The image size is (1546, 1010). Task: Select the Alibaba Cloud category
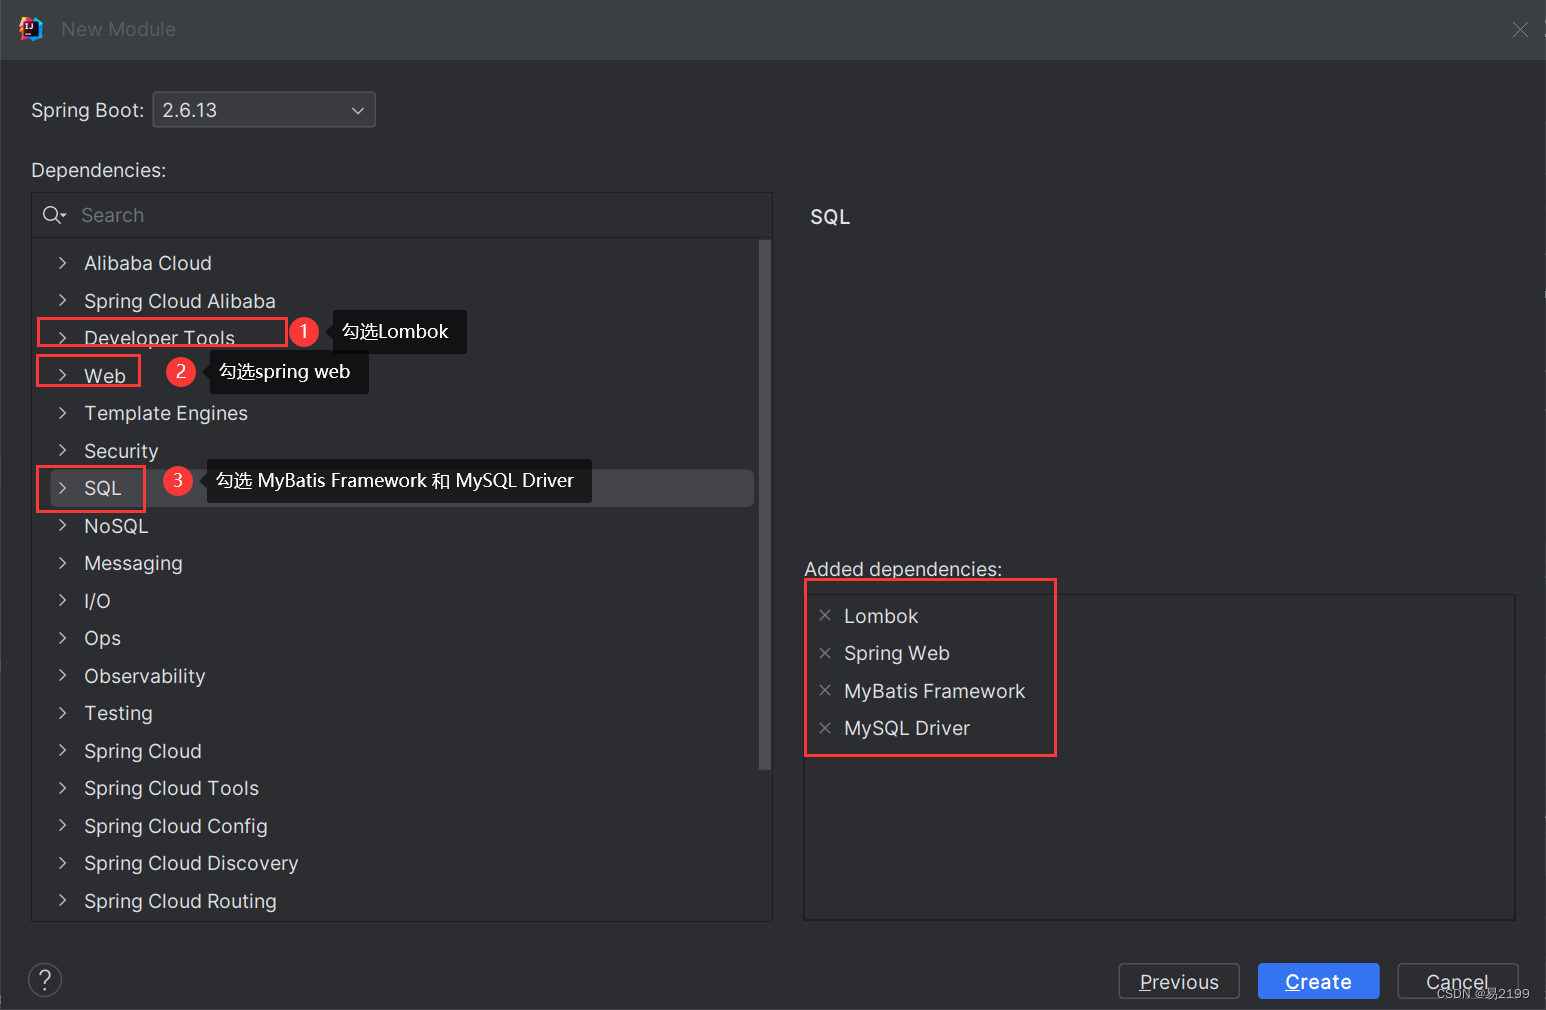(x=148, y=263)
